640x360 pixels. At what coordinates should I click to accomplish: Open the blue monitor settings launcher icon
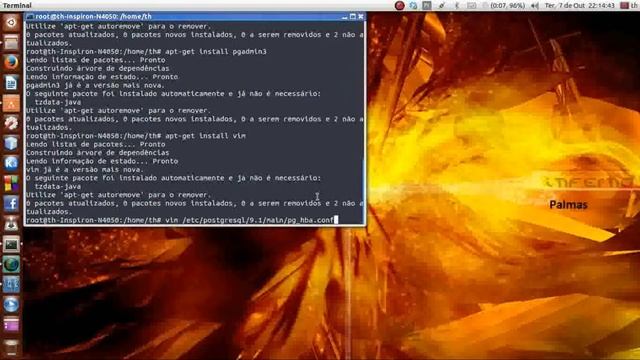[11, 284]
